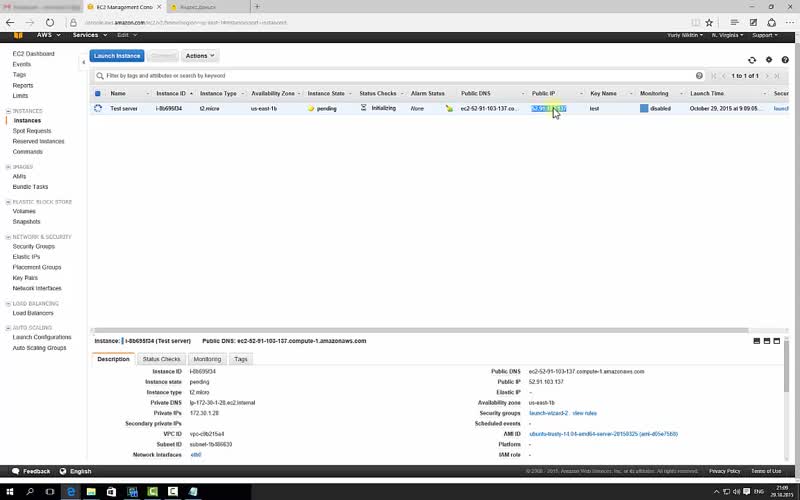The image size is (800, 500).
Task: Open the gear settings for table columns
Action: click(x=769, y=60)
